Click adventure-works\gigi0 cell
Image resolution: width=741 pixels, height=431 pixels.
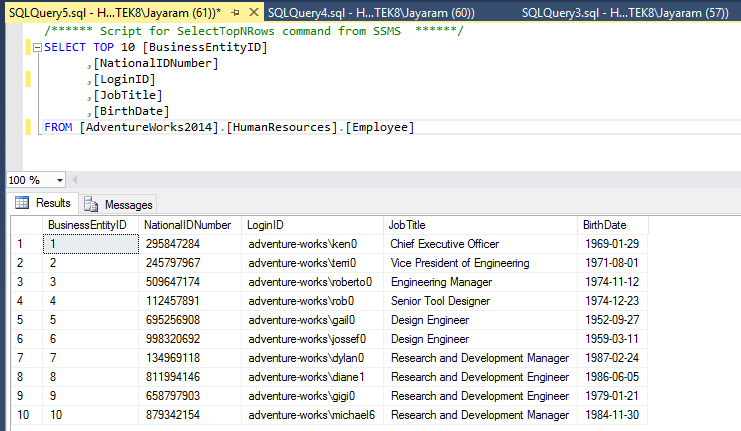pos(312,396)
